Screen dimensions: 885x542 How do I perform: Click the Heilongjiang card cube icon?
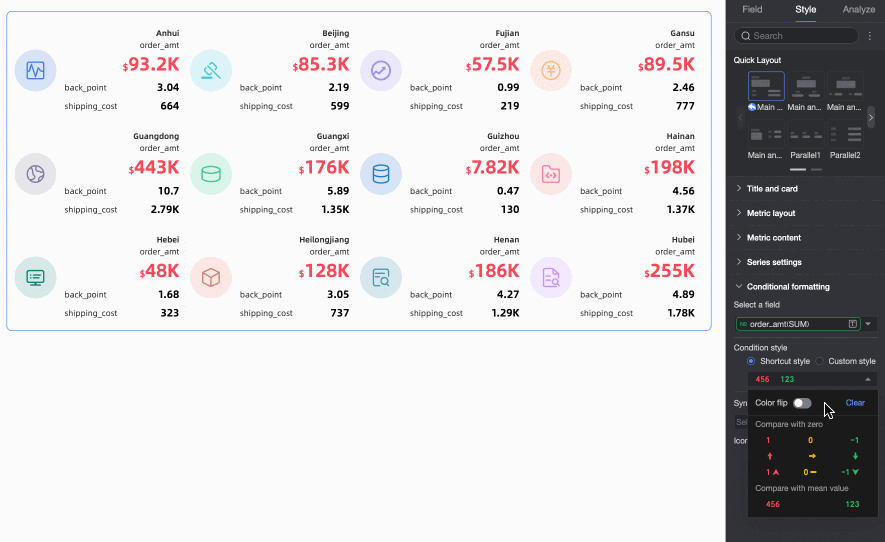[x=211, y=277]
